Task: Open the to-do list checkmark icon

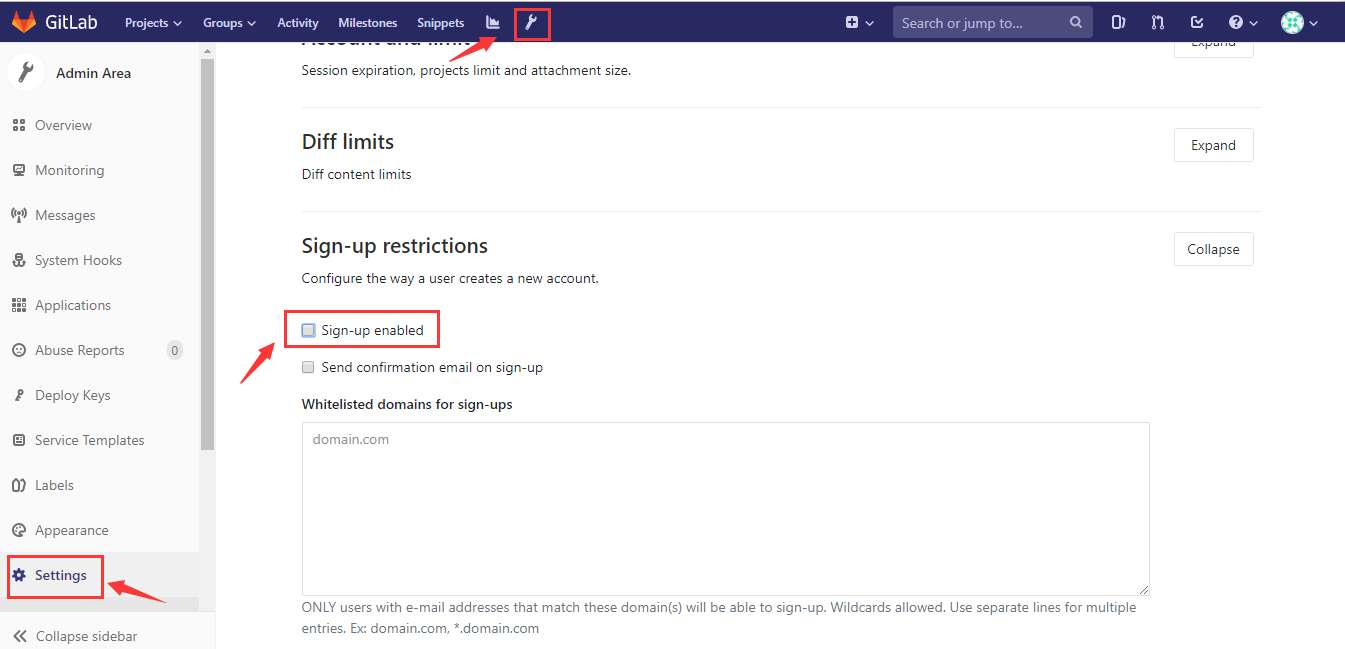Action: 1197,23
